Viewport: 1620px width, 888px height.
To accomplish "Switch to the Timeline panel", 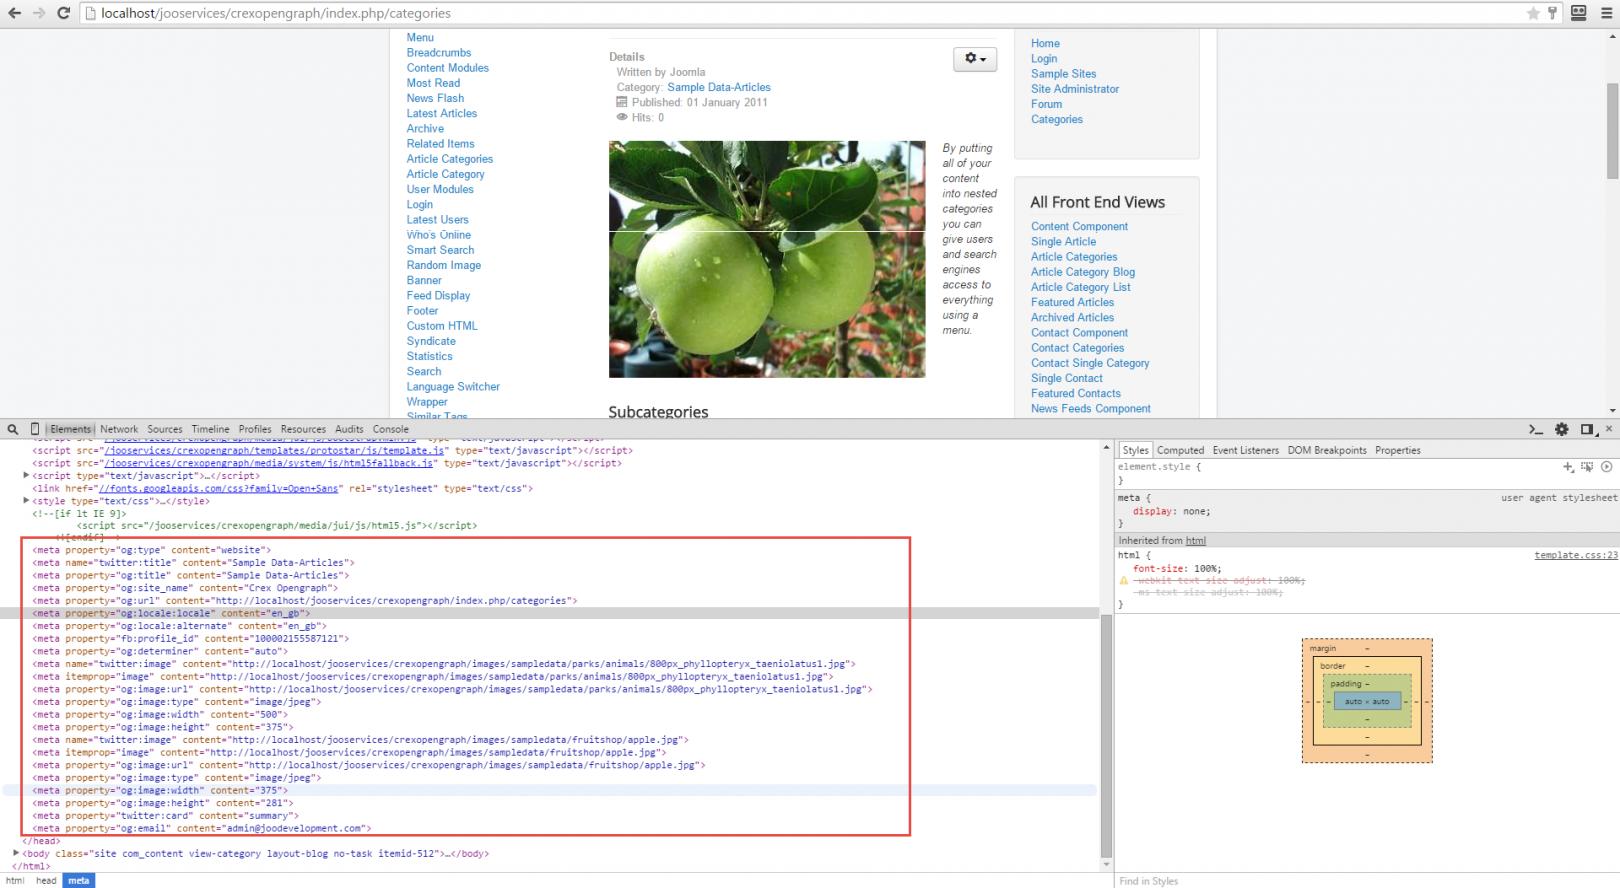I will [x=210, y=429].
